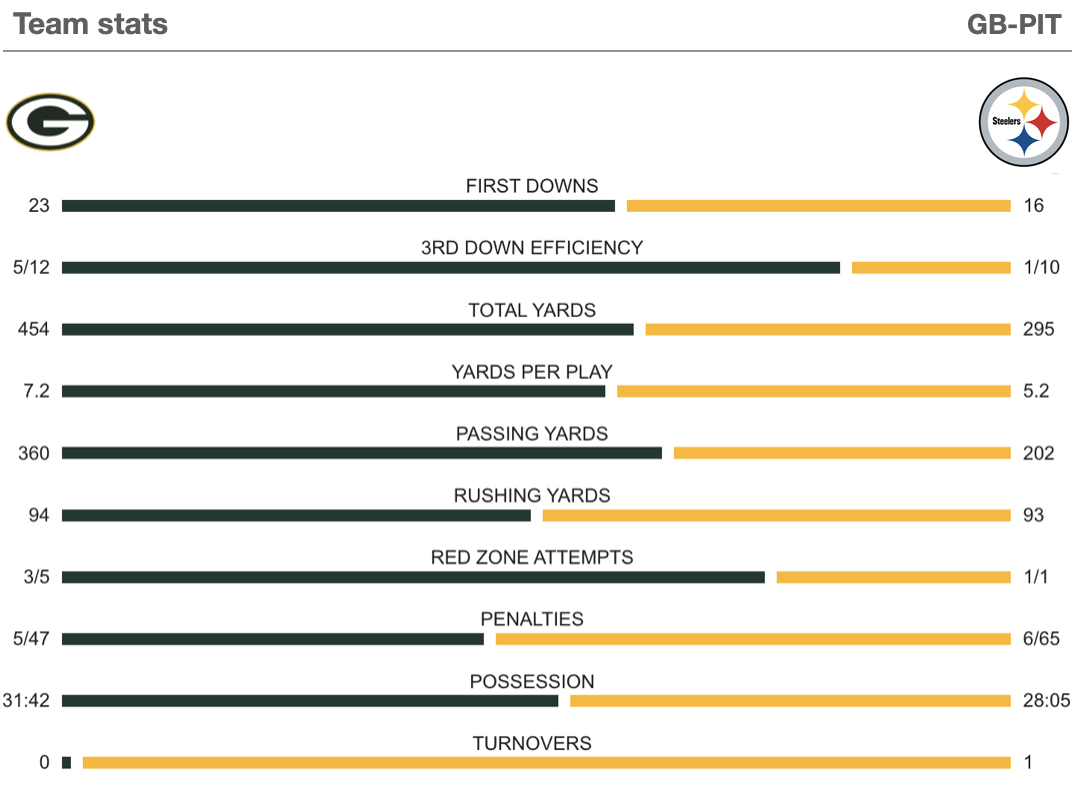Click the green PASSING YARDS bar
Viewport: 1078px width, 790px height.
tap(361, 453)
